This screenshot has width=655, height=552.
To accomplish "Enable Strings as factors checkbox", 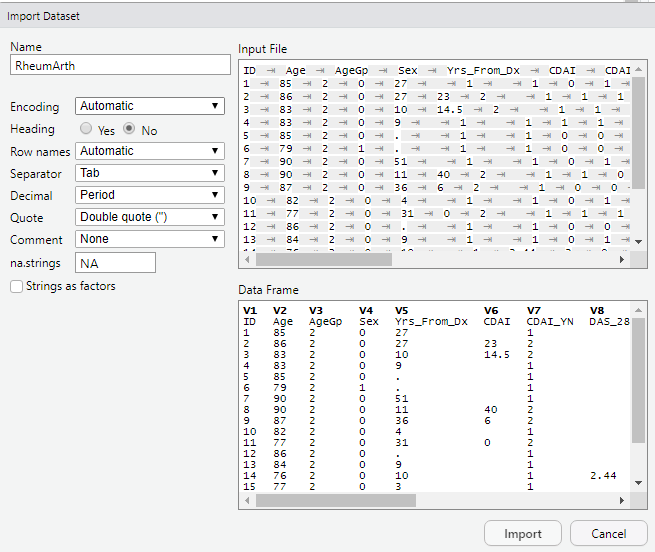I will coord(16,287).
